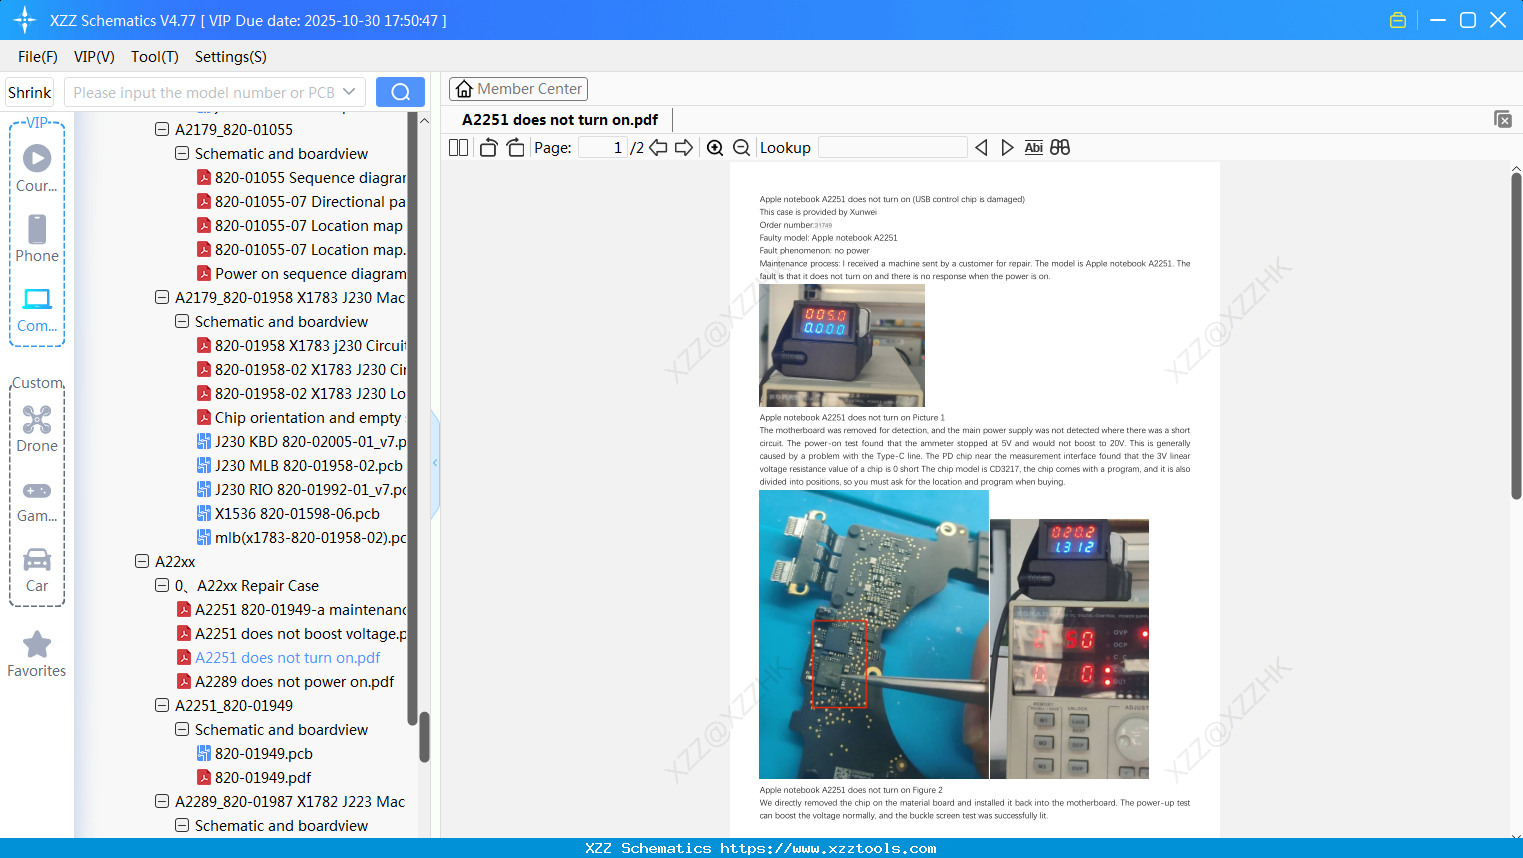Open the Courses sidebar icon
1523x858 pixels.
point(37,167)
